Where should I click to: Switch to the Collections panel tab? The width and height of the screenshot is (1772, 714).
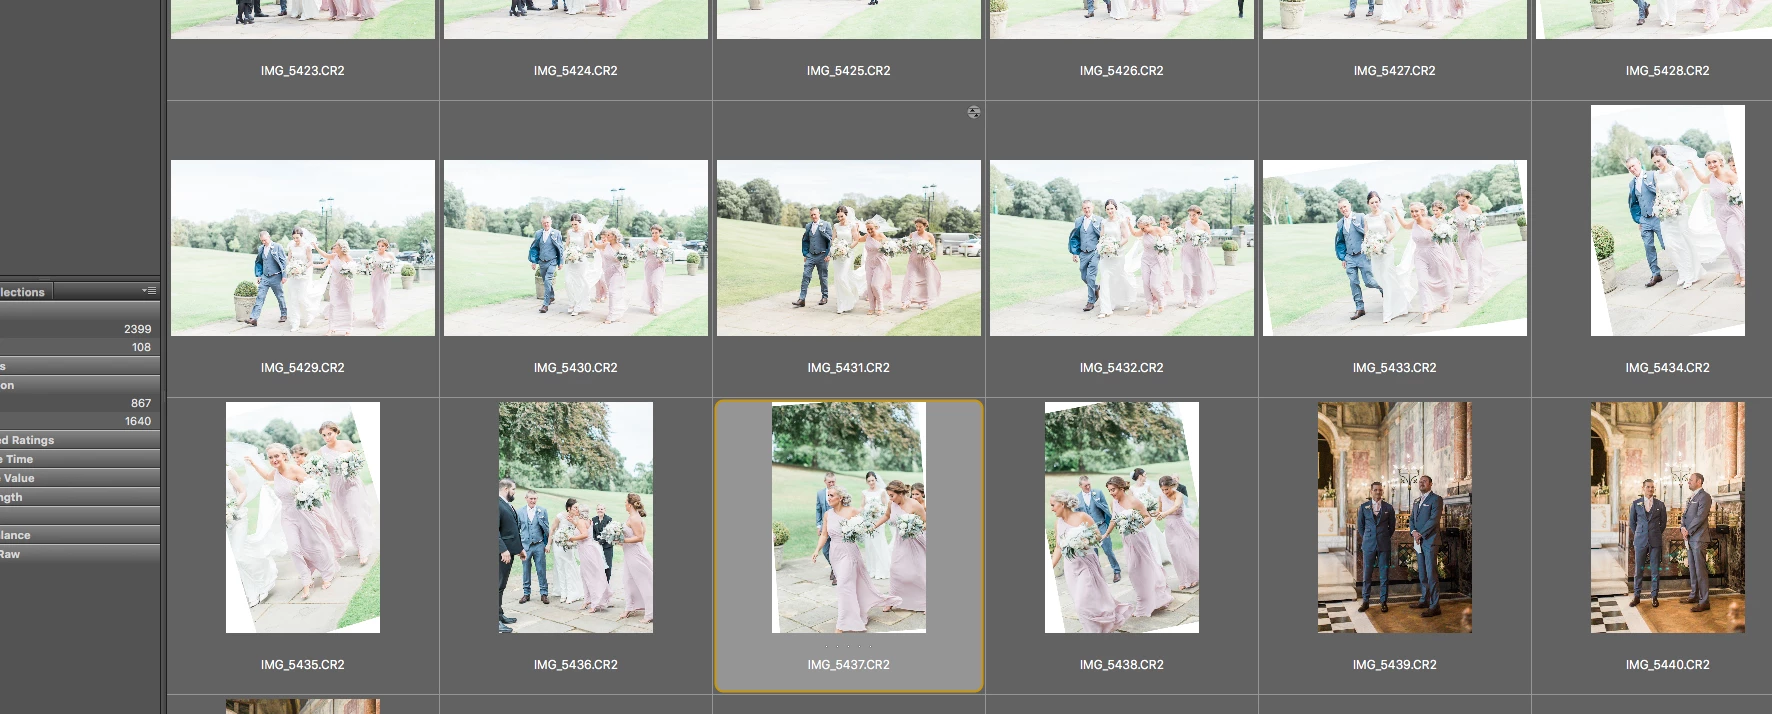[24, 292]
